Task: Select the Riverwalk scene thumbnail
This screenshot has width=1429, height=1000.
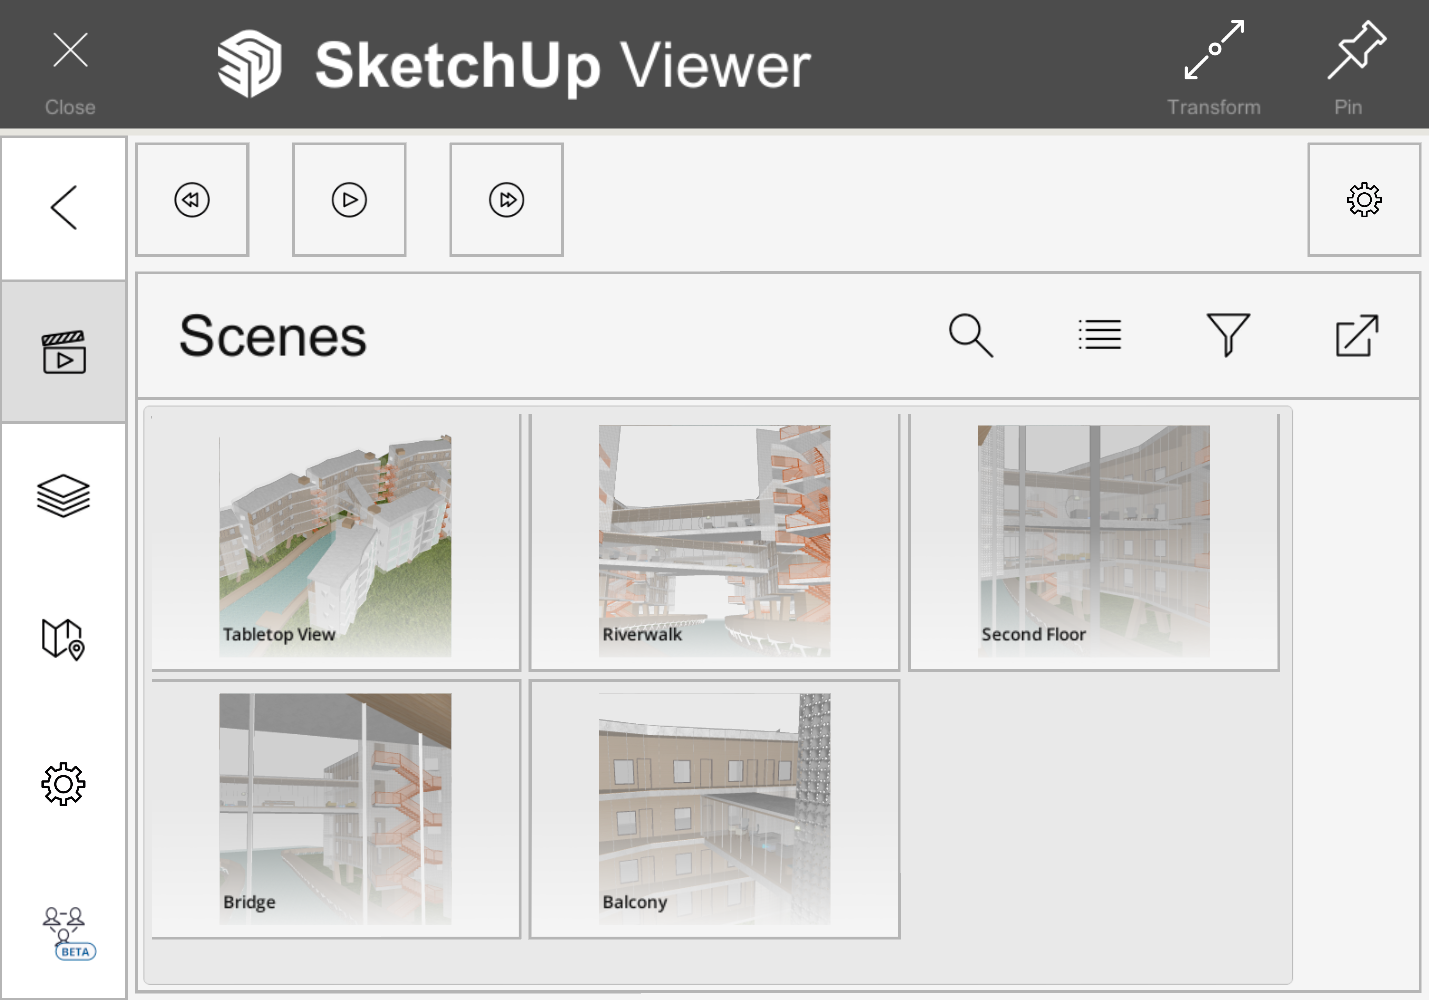Action: tap(714, 542)
